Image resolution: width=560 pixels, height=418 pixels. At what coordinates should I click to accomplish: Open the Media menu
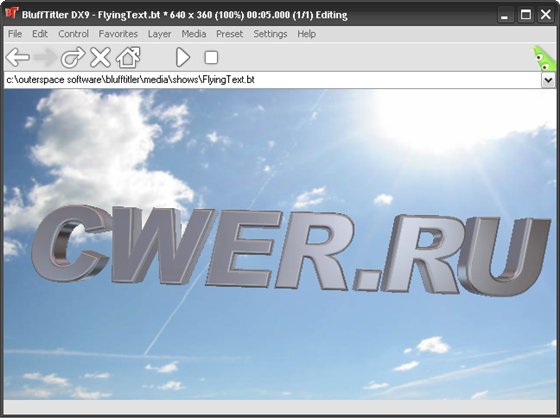click(194, 34)
